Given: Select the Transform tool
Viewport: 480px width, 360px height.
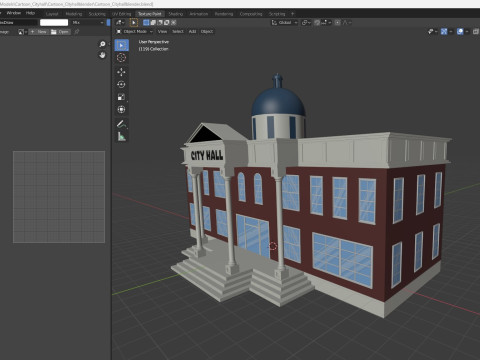Looking at the screenshot, I should pyautogui.click(x=121, y=109).
